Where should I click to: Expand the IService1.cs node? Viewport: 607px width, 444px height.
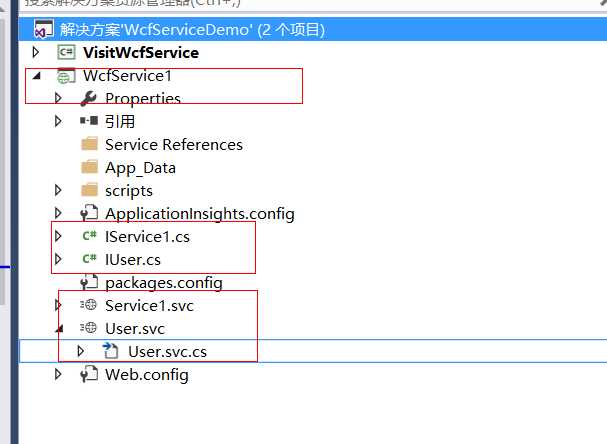[x=58, y=236]
